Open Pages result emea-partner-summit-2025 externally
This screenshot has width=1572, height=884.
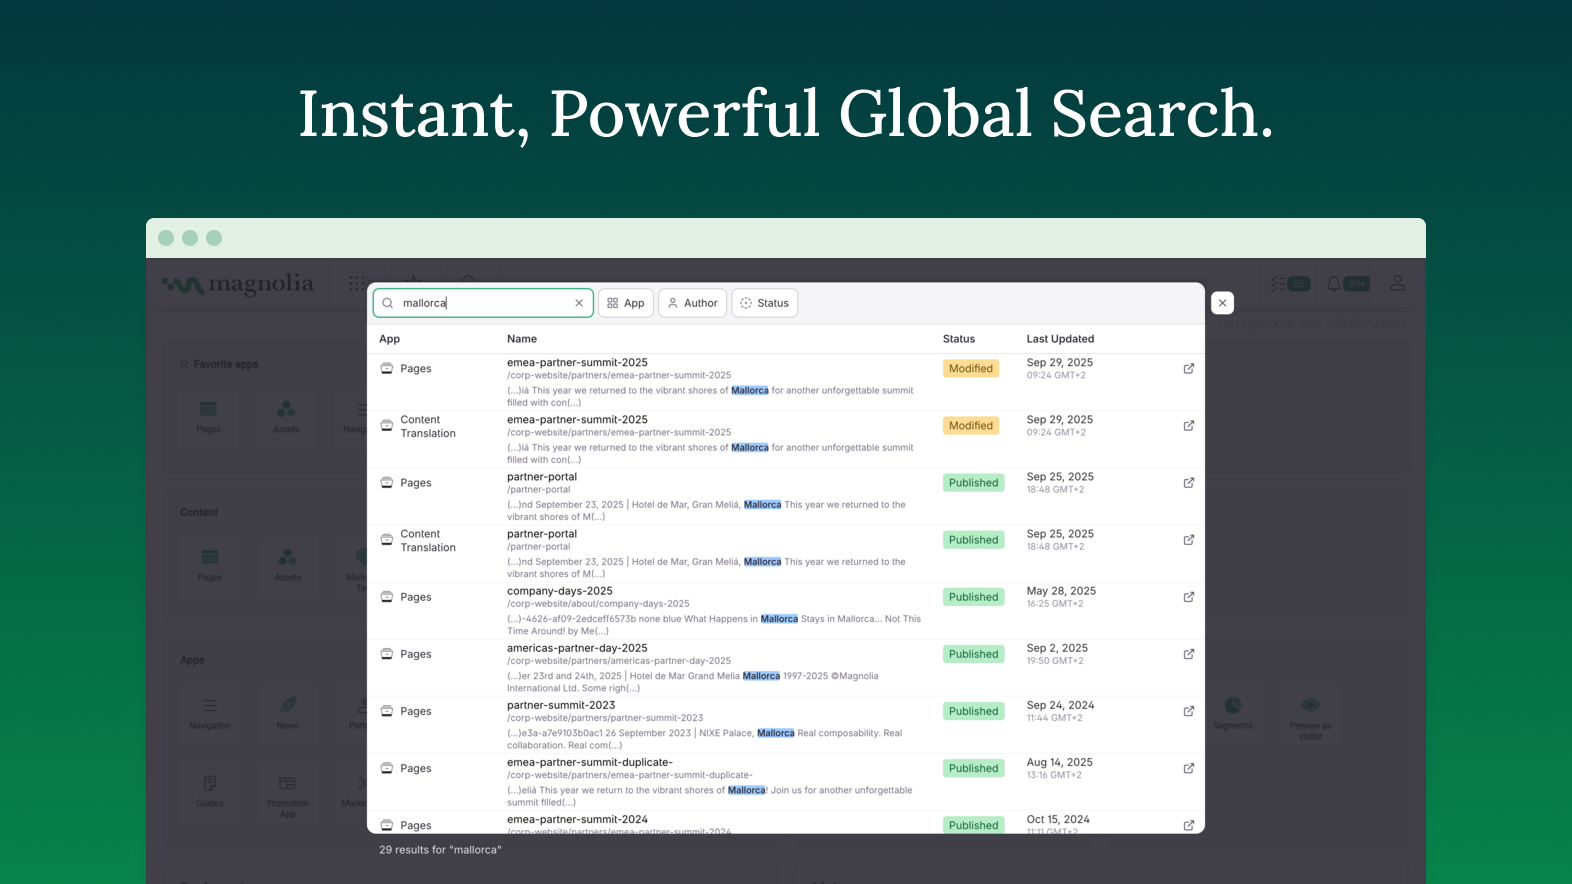pyautogui.click(x=1189, y=369)
